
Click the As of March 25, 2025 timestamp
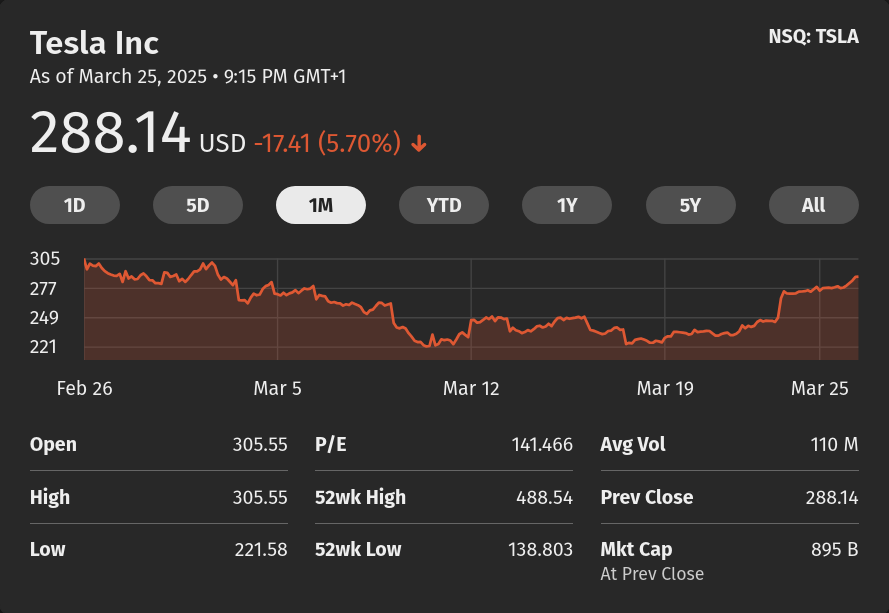pyautogui.click(x=188, y=76)
